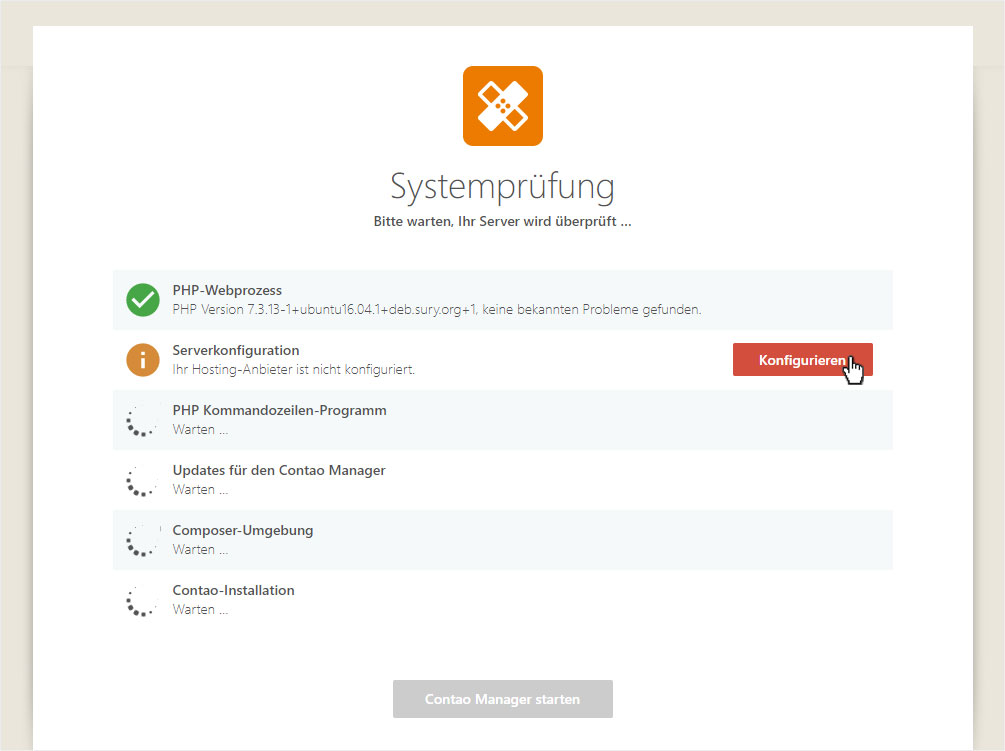The width and height of the screenshot is (1005, 751).
Task: Click the orange info icon beside Serverkonfiguration
Action: coord(142,360)
